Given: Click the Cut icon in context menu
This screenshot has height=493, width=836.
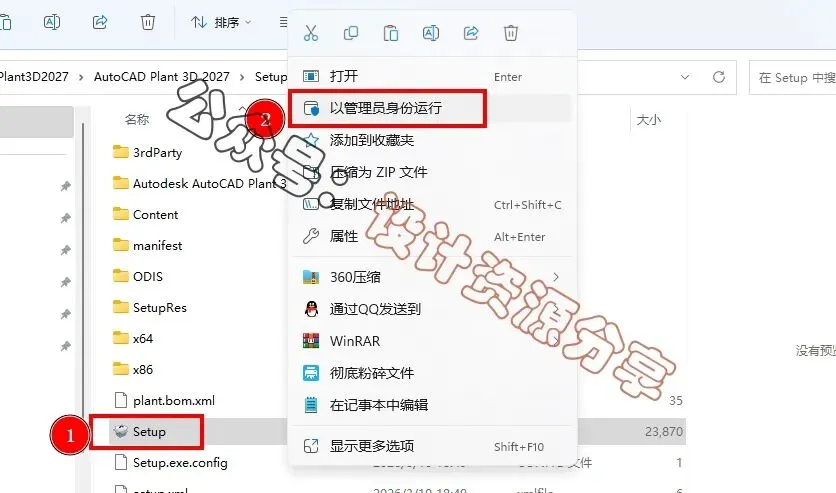Looking at the screenshot, I should click(311, 33).
